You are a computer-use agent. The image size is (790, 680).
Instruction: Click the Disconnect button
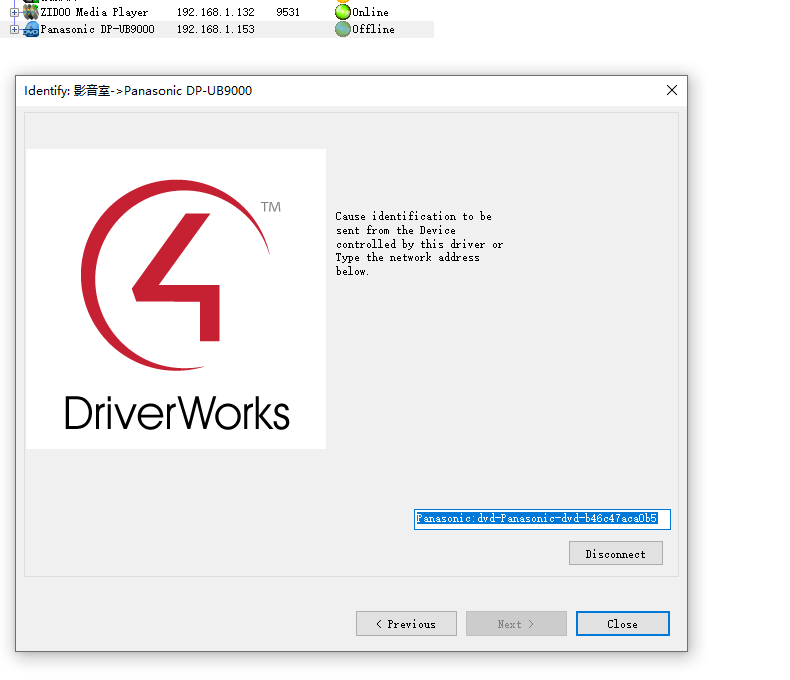pos(615,554)
